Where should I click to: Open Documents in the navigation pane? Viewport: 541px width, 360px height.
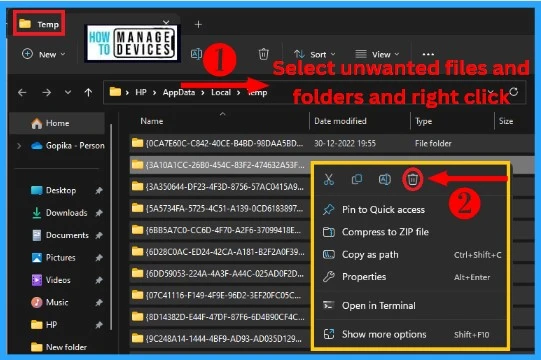(67, 235)
